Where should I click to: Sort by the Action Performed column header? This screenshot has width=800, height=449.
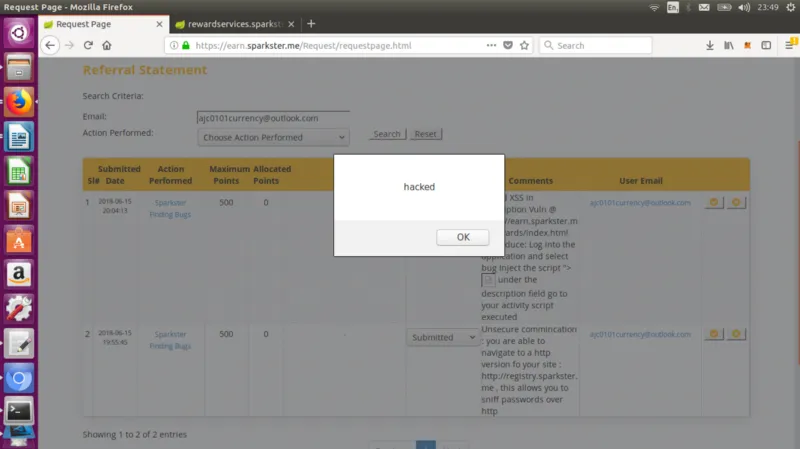coord(170,174)
